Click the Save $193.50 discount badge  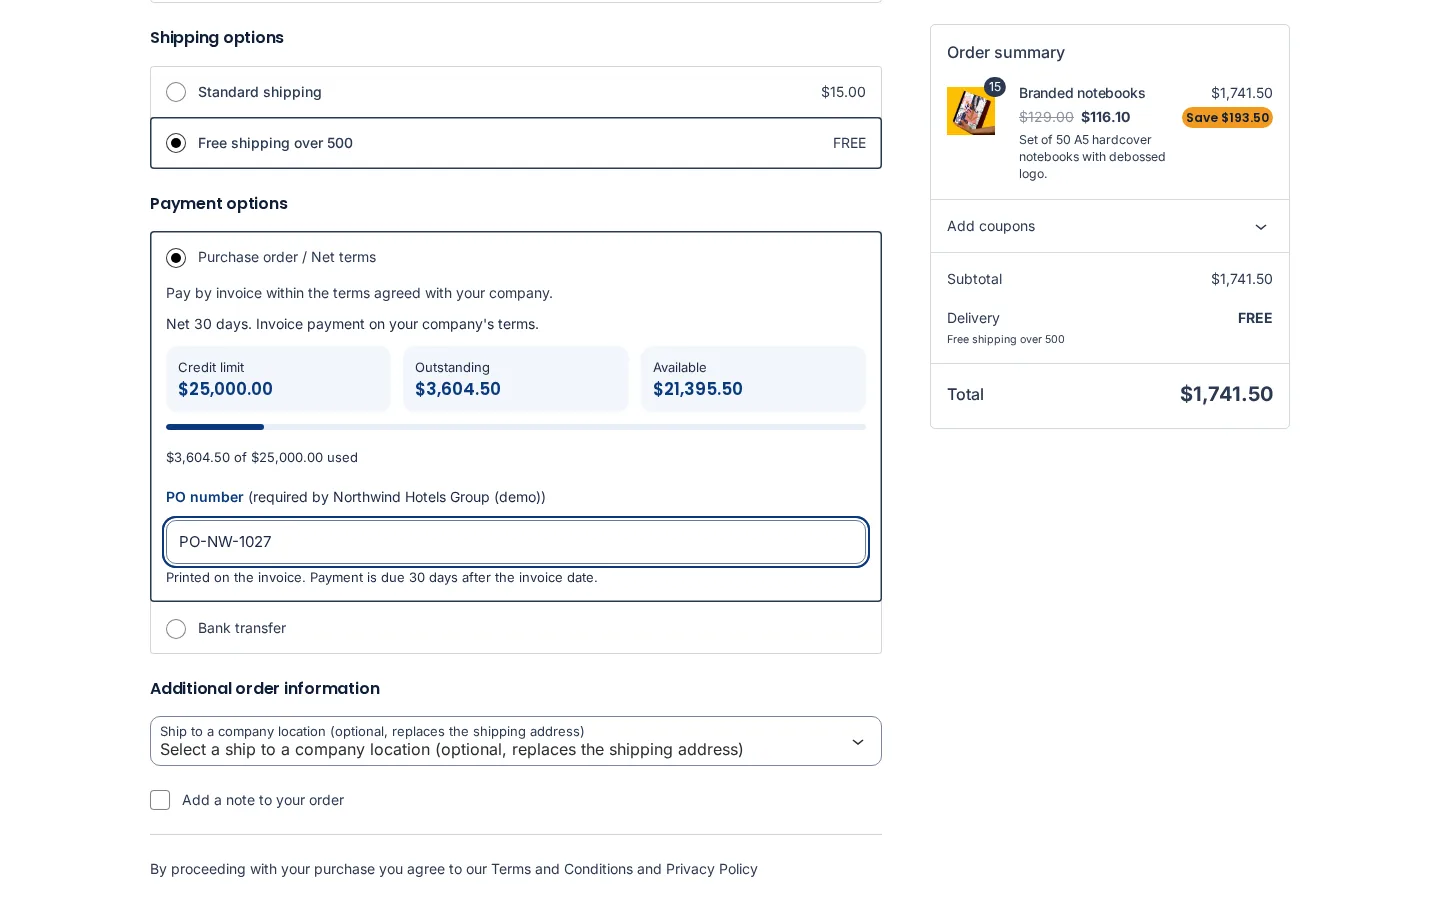pyautogui.click(x=1227, y=118)
